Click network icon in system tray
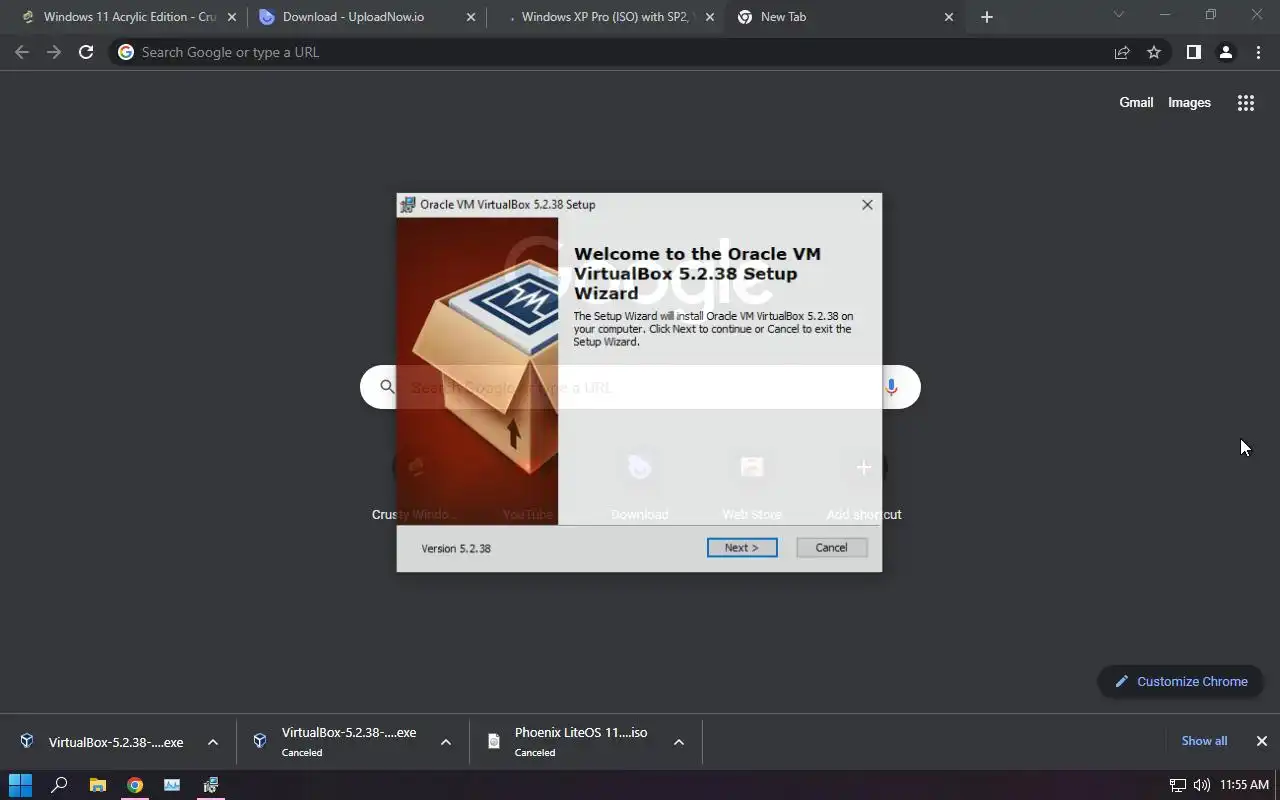 tap(1178, 785)
